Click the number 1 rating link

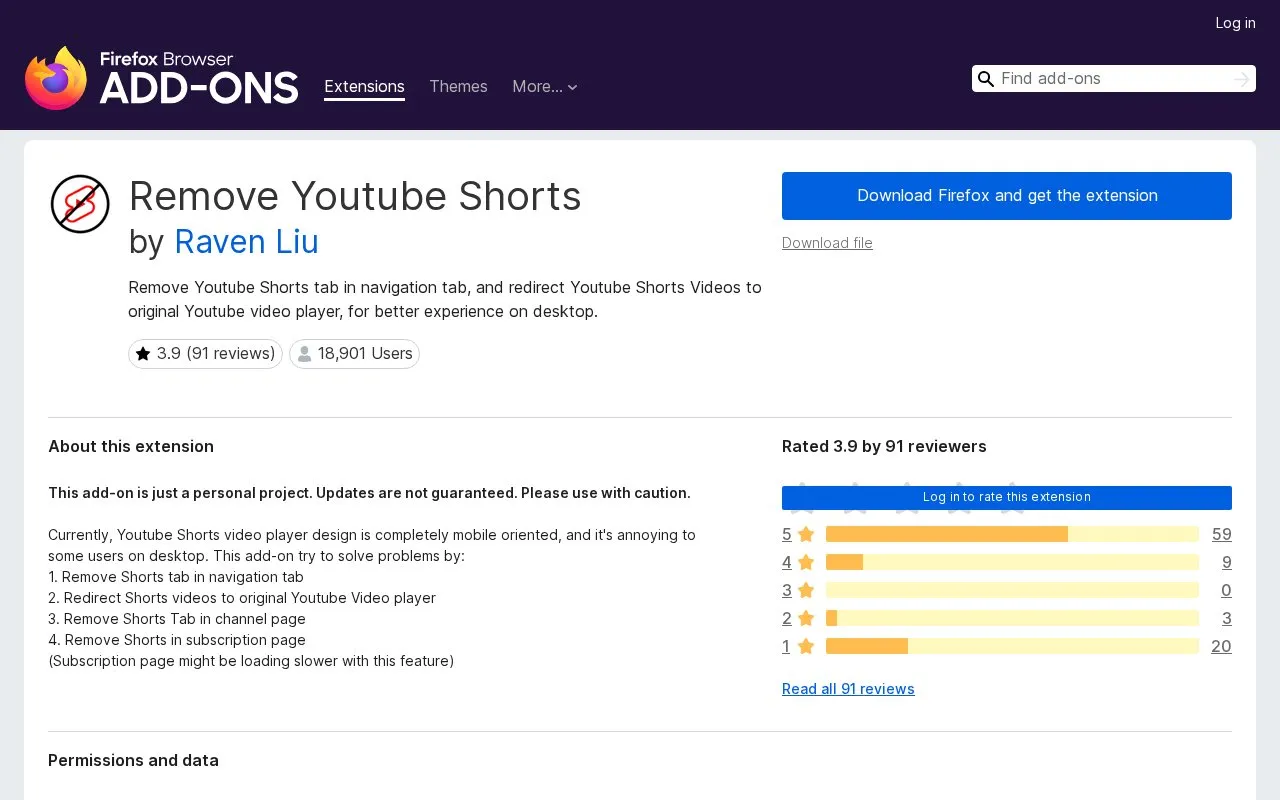coord(786,646)
